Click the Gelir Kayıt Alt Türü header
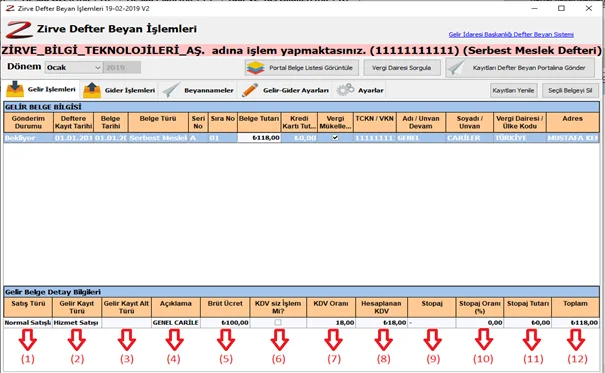Viewport: 605px width, 373px height. pyautogui.click(x=127, y=307)
